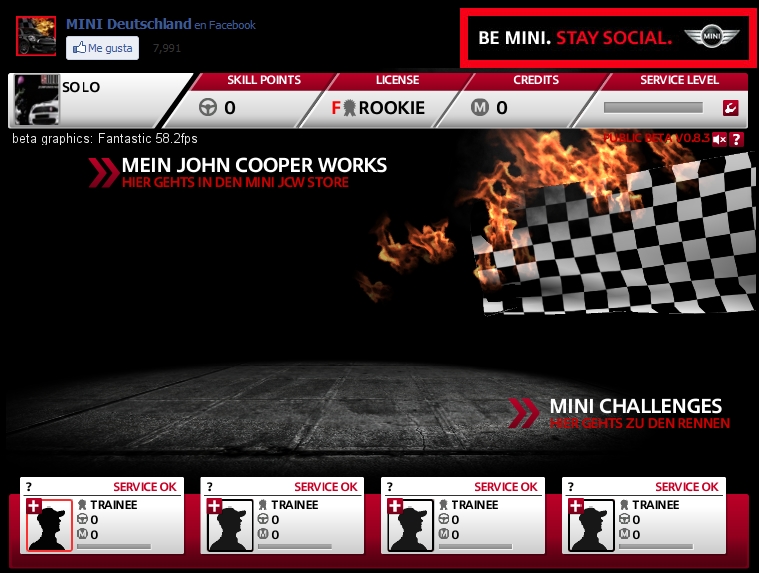Screen dimensions: 759x573
Task: Select the Service Level header tab
Action: point(679,80)
